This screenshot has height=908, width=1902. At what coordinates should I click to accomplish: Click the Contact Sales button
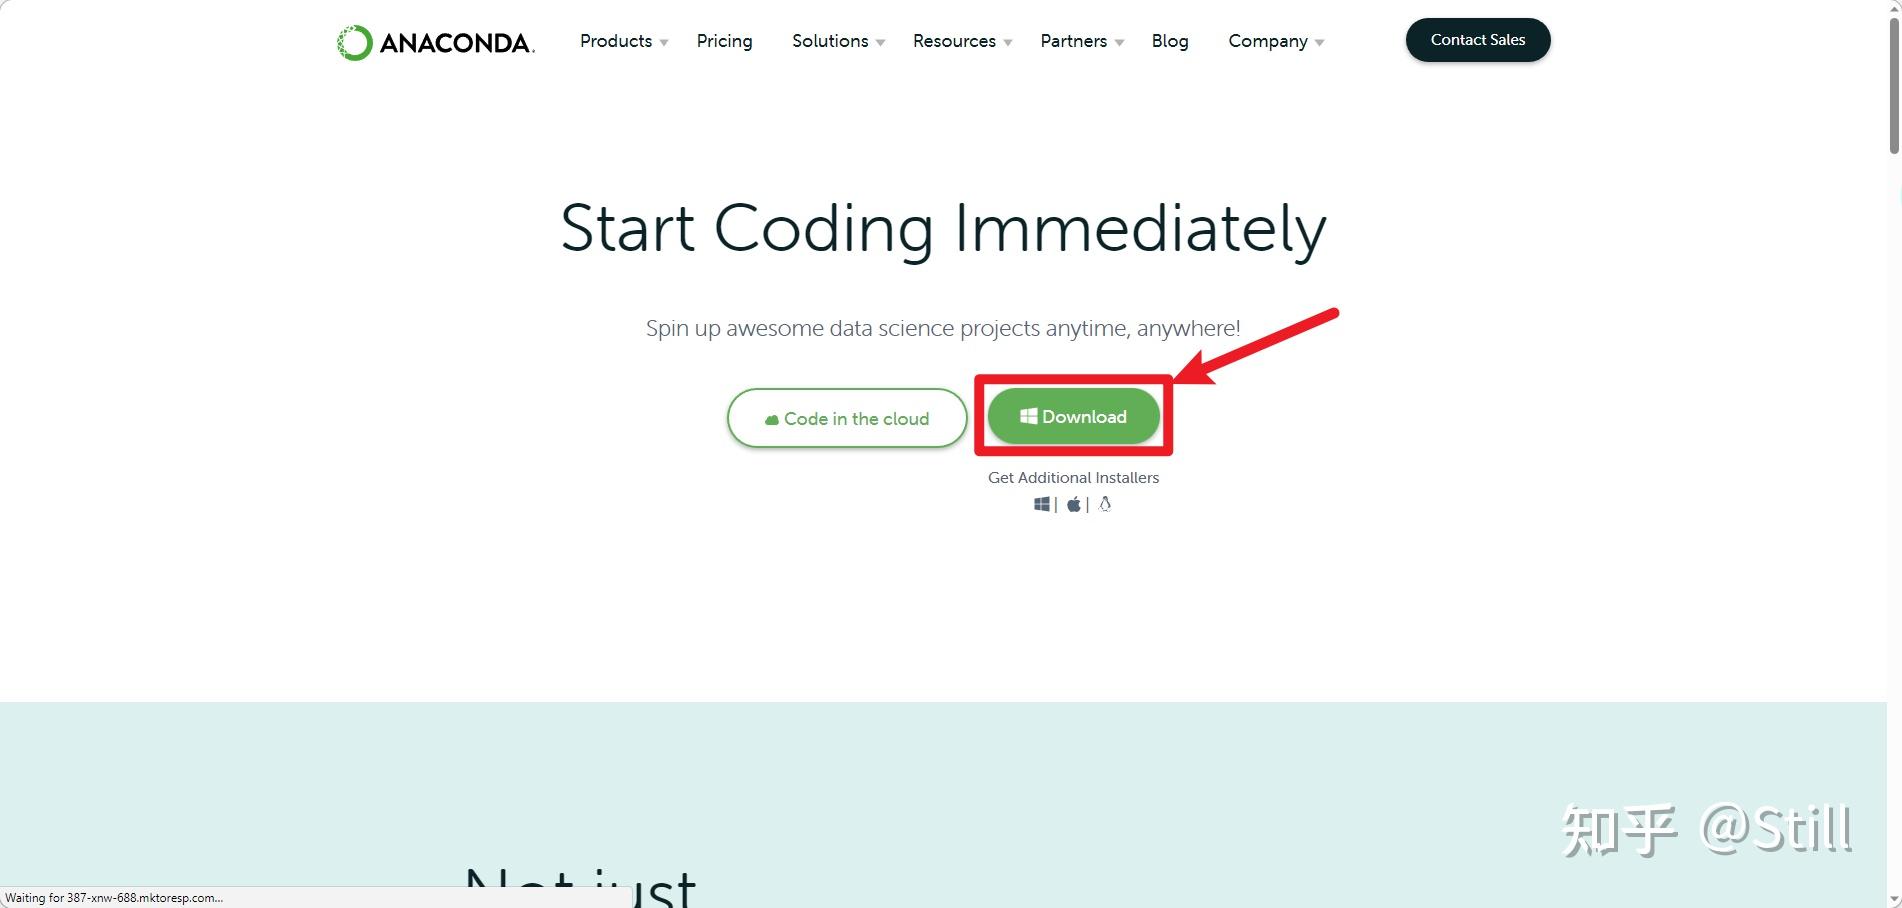[1478, 40]
